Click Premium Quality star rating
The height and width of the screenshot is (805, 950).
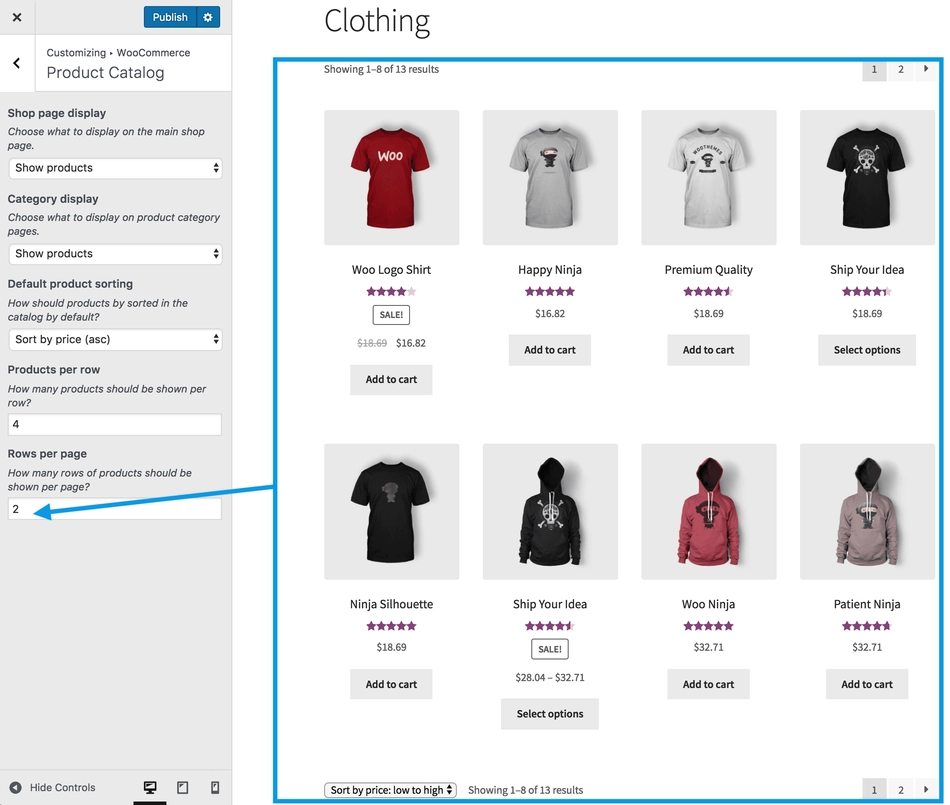coord(708,291)
